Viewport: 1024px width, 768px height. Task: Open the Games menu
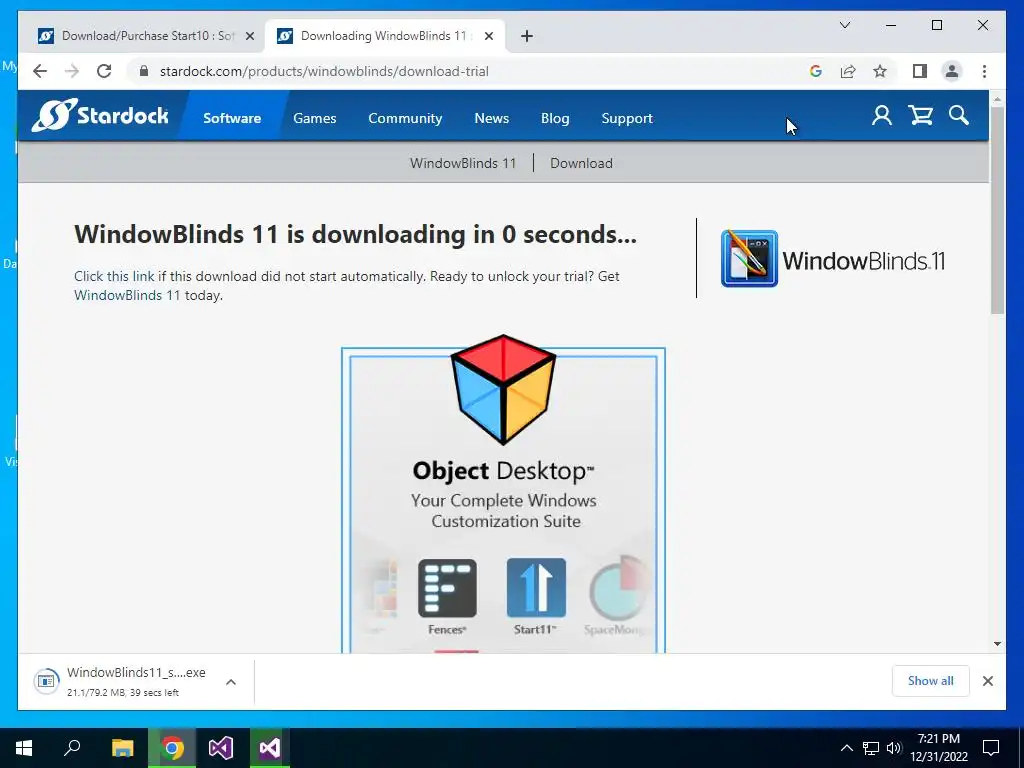click(314, 118)
